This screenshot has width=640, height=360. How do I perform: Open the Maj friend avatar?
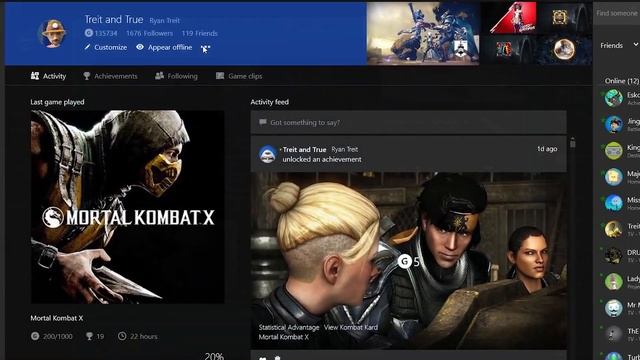click(x=613, y=177)
